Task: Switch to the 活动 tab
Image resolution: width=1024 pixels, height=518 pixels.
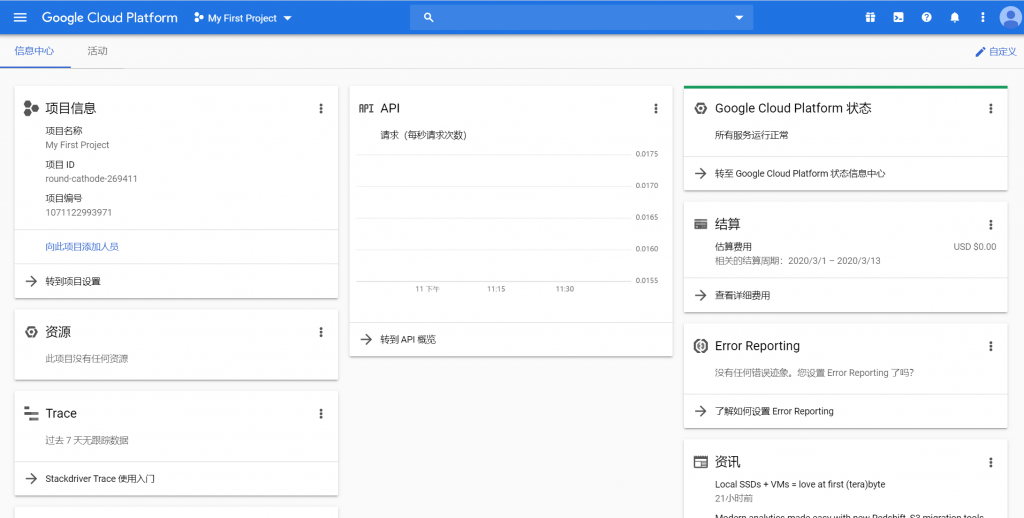Action: [97, 51]
